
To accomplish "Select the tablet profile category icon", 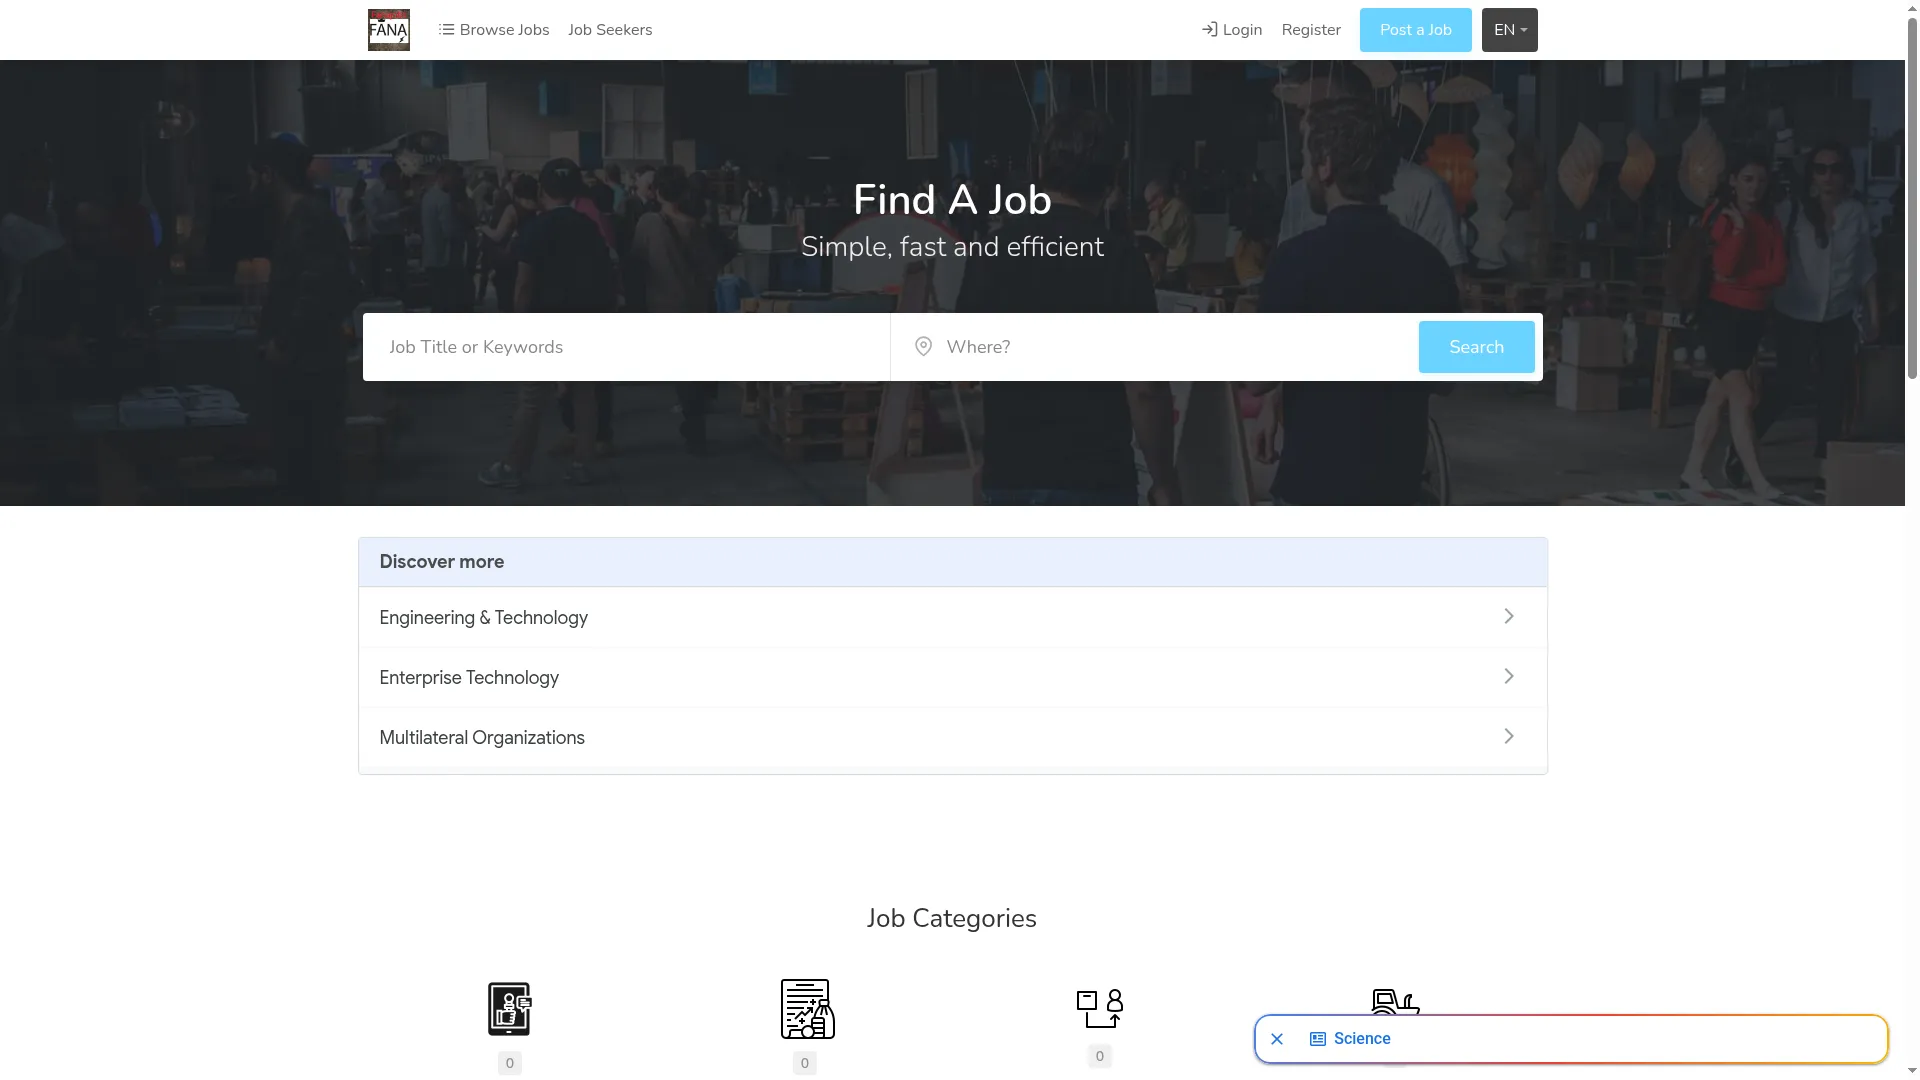I will pyautogui.click(x=510, y=1008).
